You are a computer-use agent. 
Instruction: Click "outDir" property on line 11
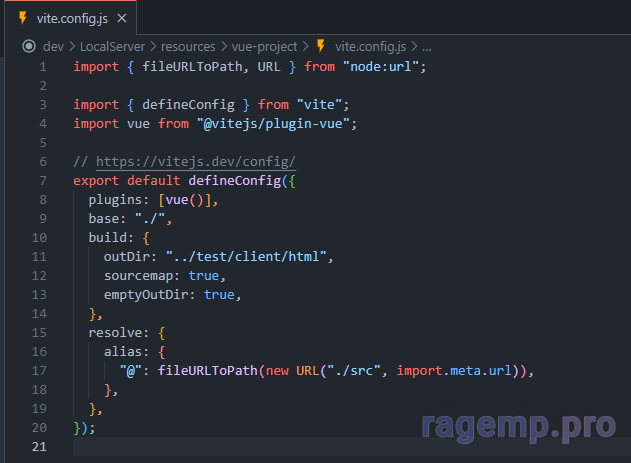pyautogui.click(x=127, y=257)
